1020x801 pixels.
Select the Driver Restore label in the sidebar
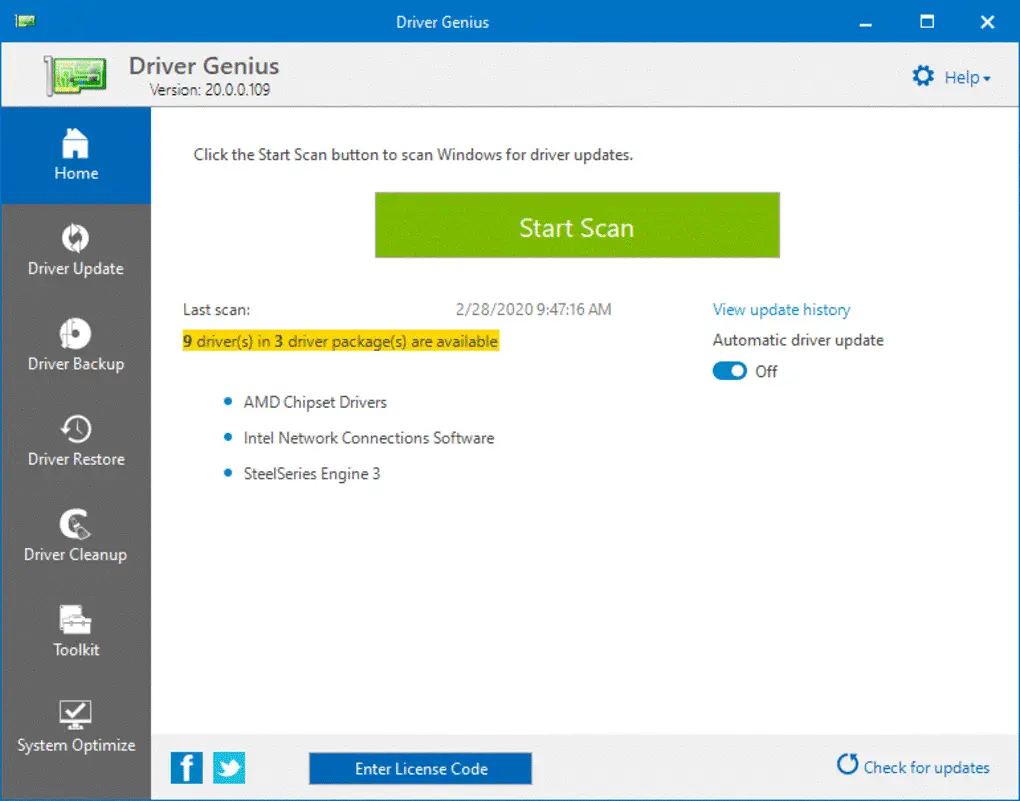76,459
